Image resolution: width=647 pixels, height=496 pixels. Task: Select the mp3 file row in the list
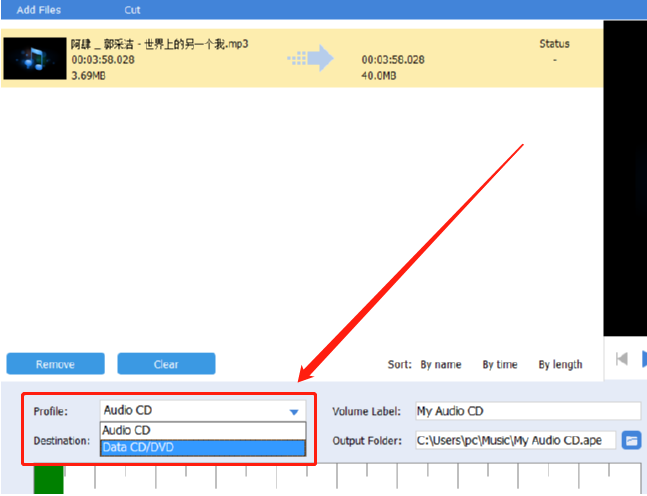click(x=302, y=58)
